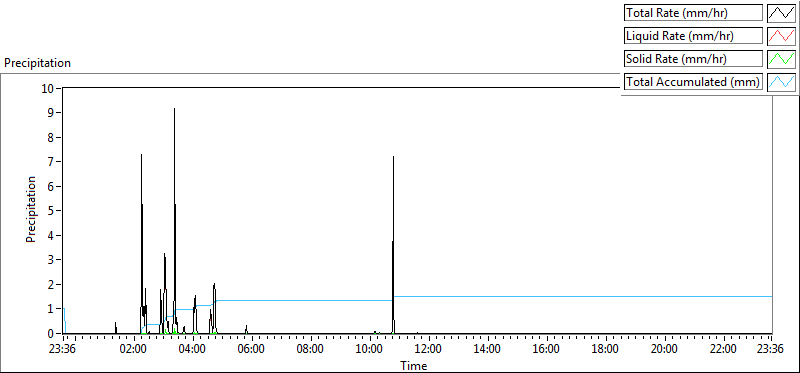This screenshot has width=800, height=373.
Task: Click the rate spike near 10:45
Action: click(393, 245)
